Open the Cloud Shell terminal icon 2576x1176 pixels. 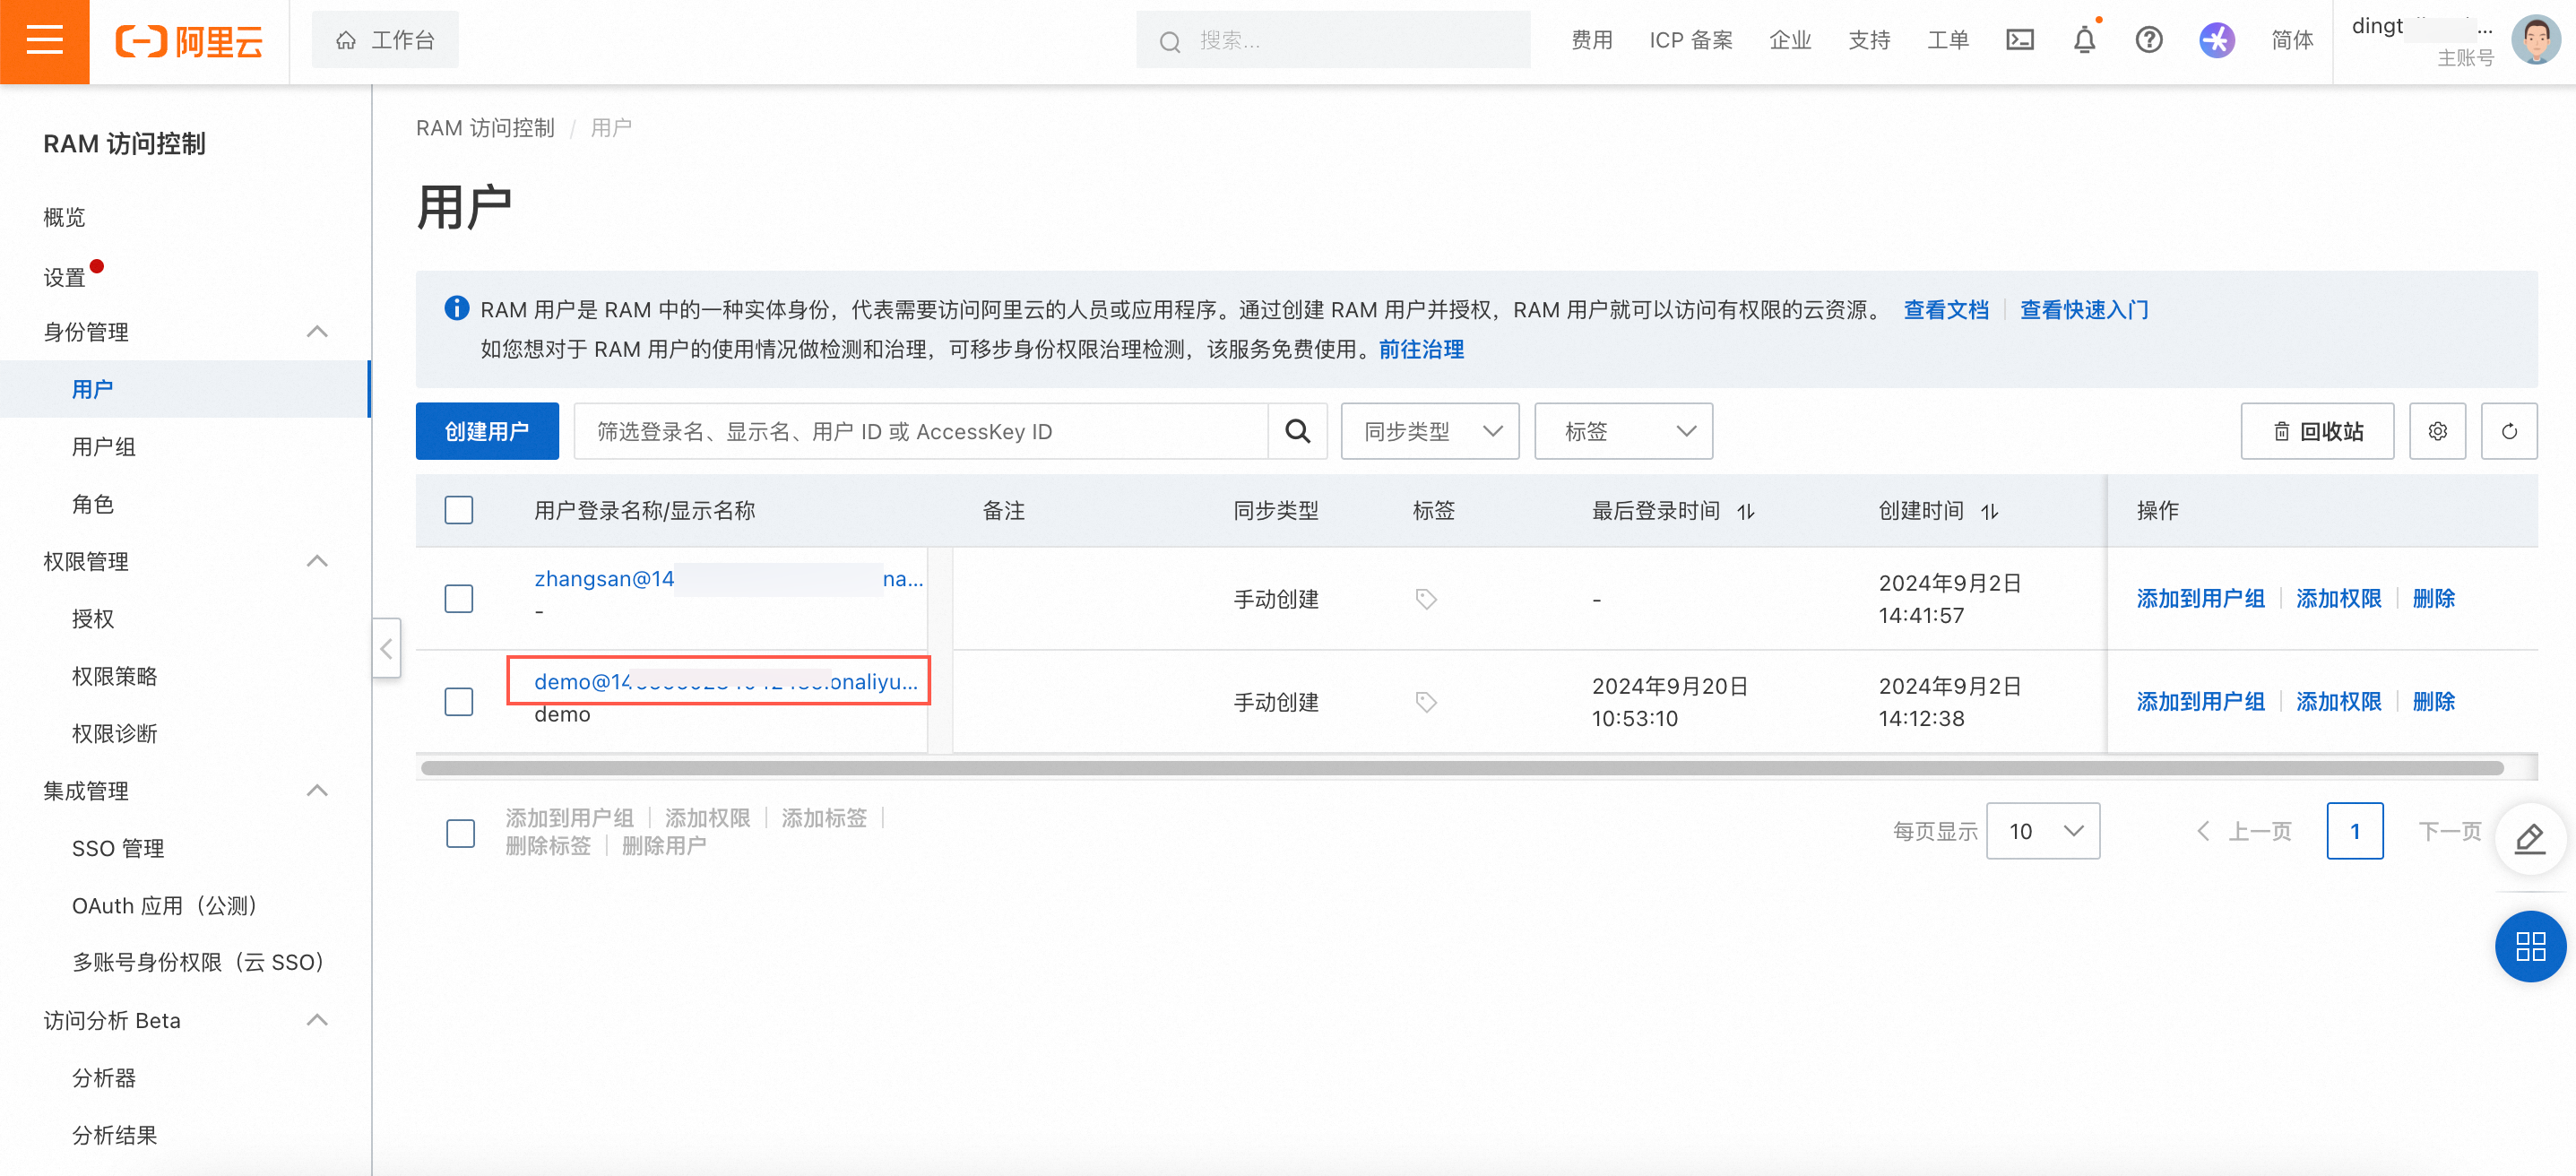tap(2019, 40)
